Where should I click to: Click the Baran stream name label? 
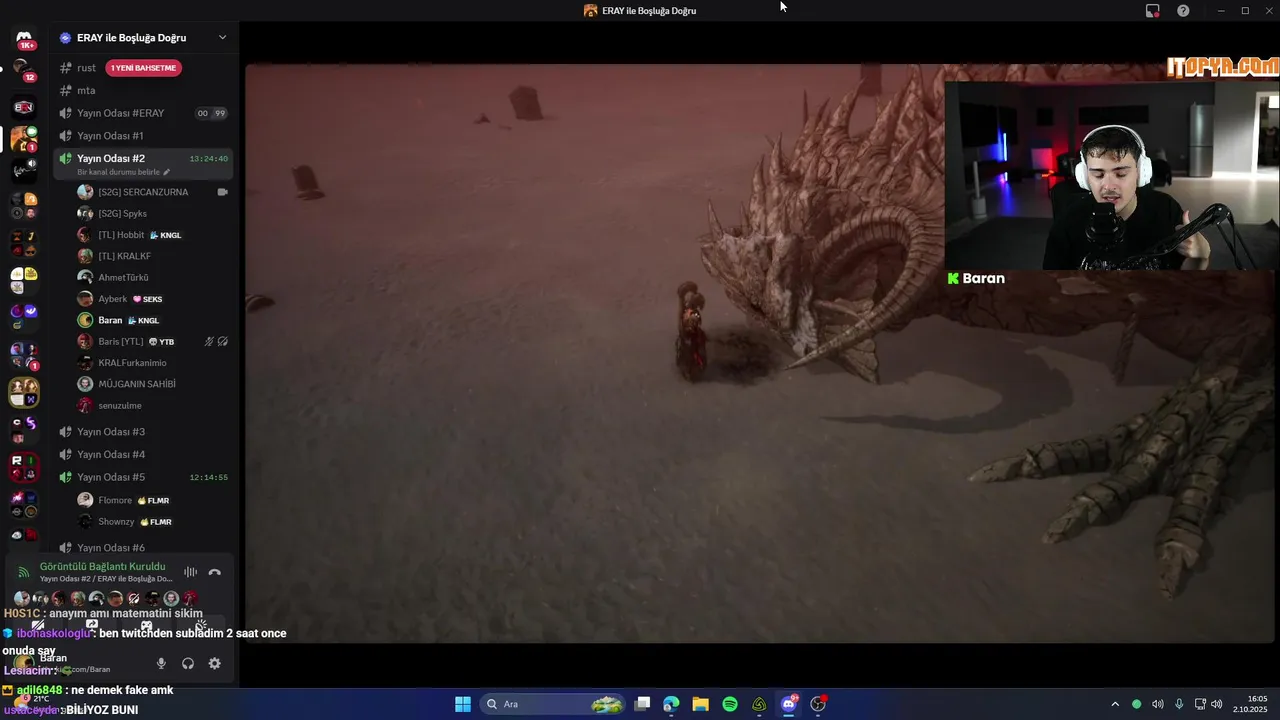click(x=976, y=279)
